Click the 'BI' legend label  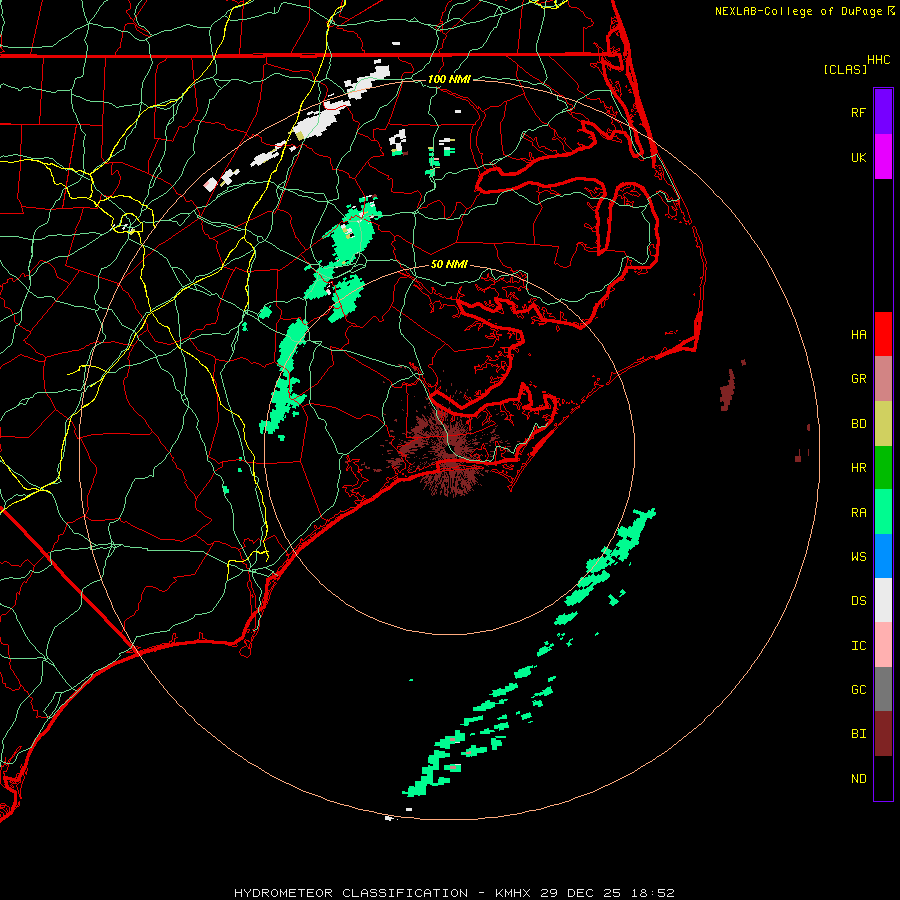click(858, 734)
